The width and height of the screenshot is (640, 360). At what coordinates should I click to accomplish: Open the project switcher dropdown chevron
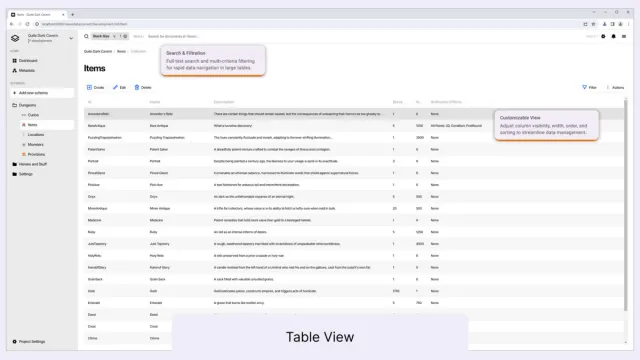tap(71, 38)
